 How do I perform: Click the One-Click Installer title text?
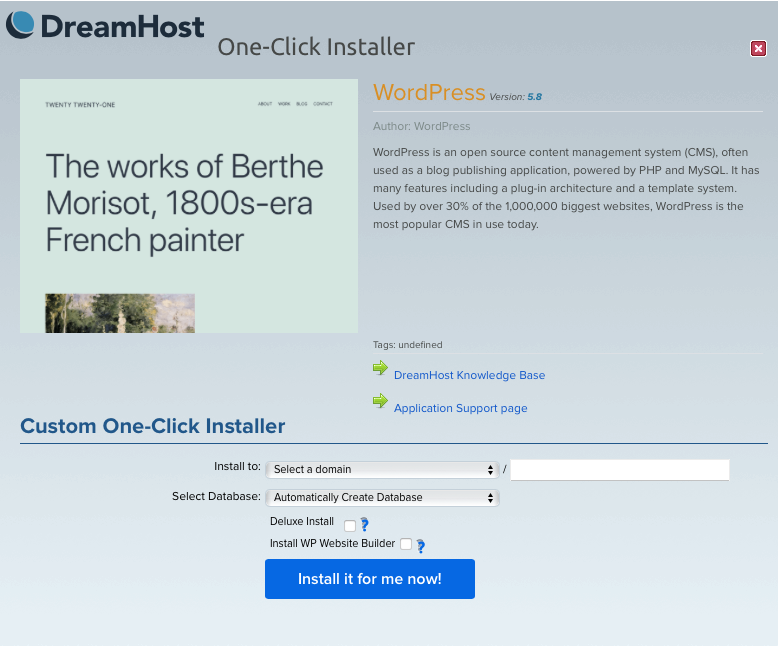click(x=316, y=47)
